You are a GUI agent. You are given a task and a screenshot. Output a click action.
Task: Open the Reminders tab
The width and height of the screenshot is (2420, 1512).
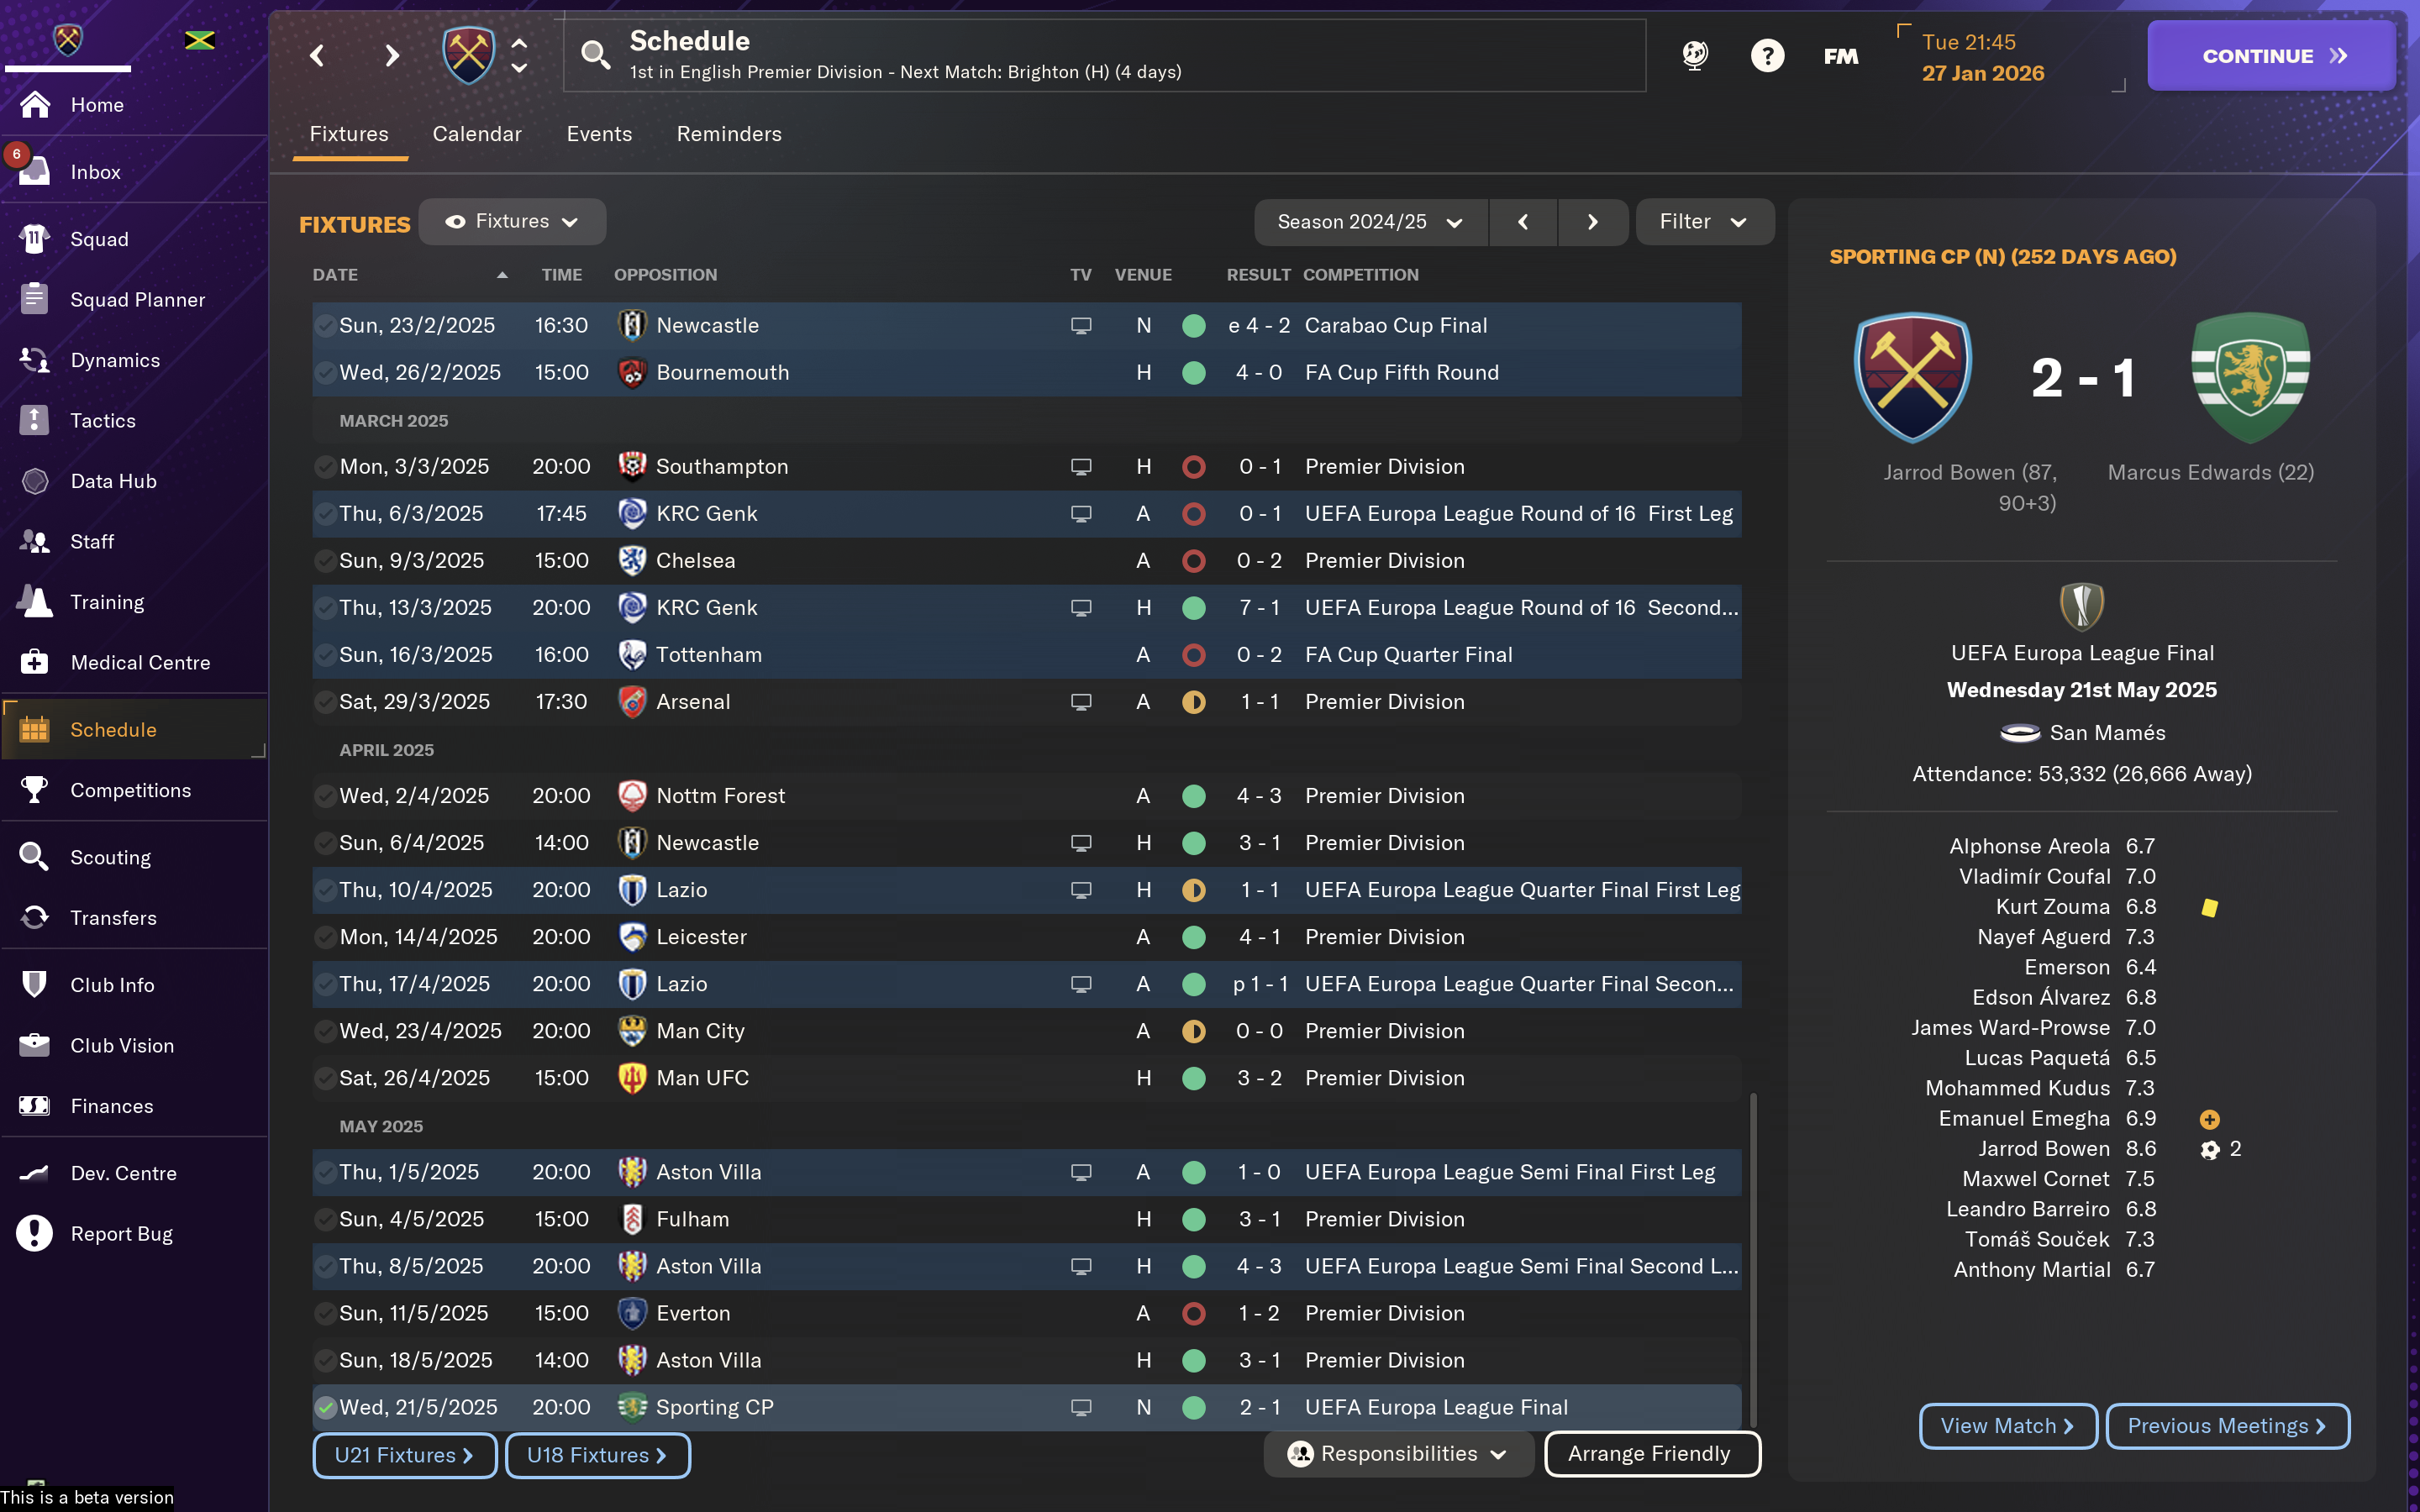coord(729,134)
